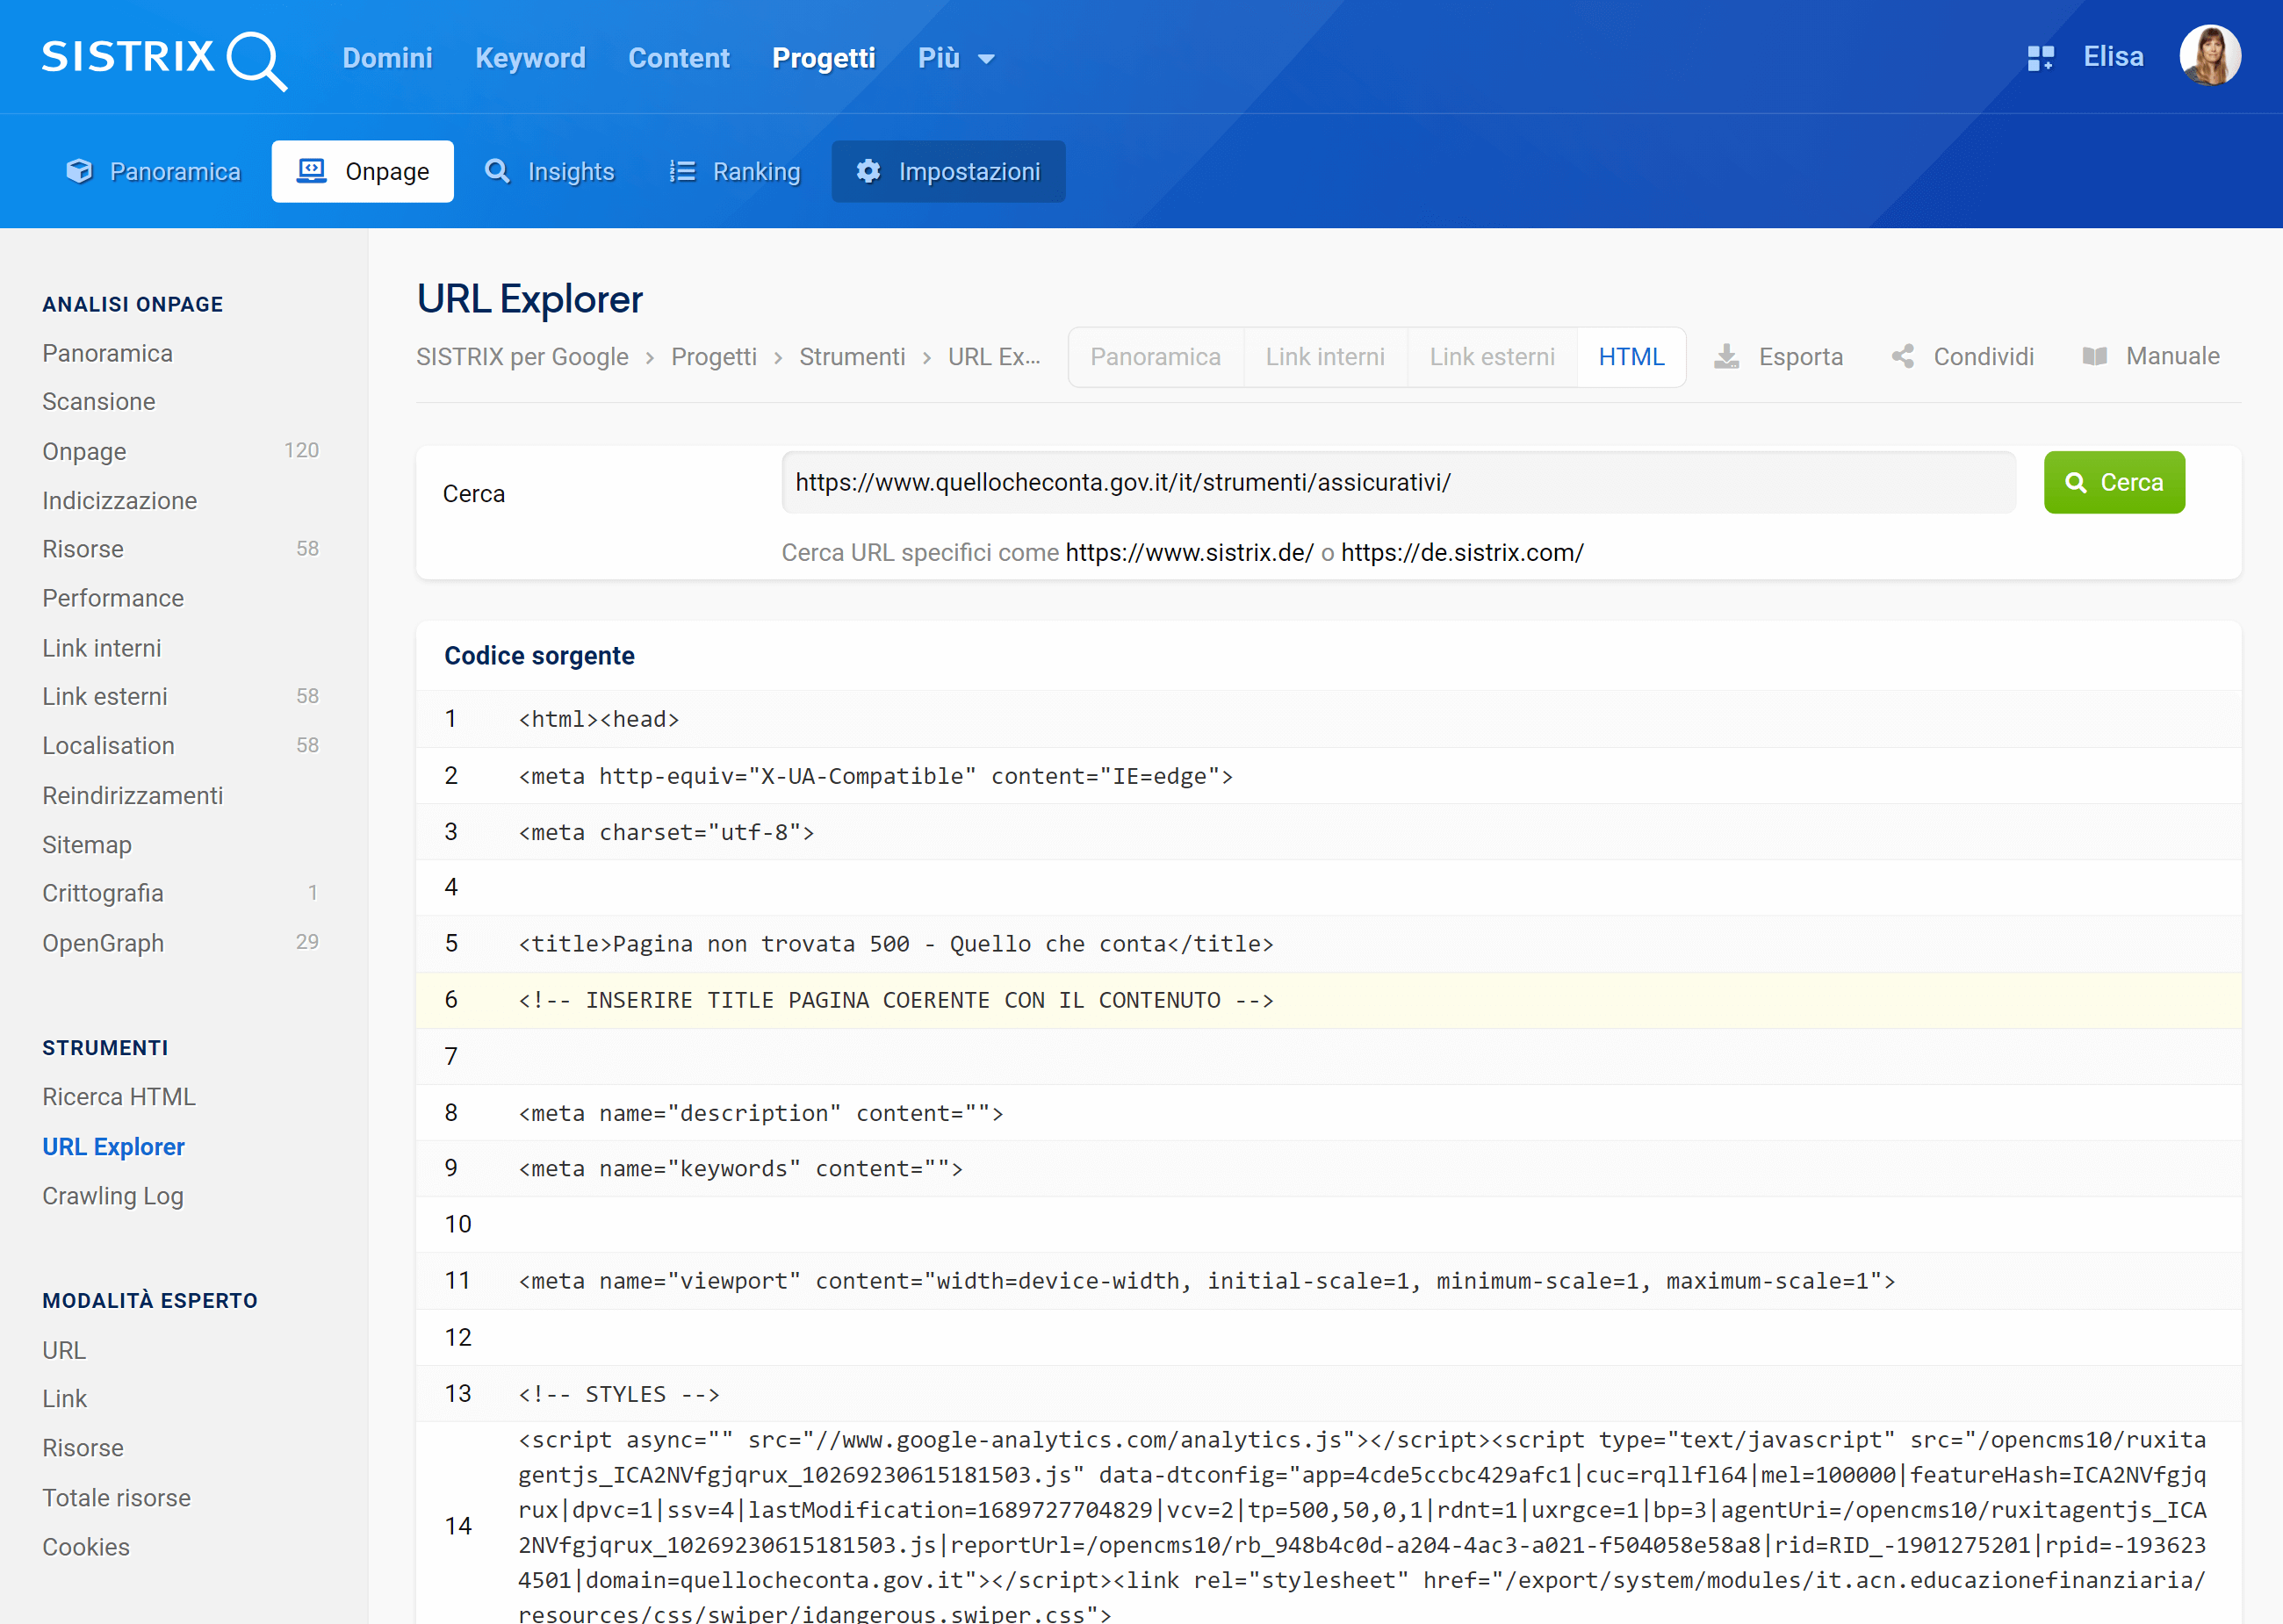2283x1624 pixels.
Task: Open Performance in the sidebar
Action: (x=113, y=598)
